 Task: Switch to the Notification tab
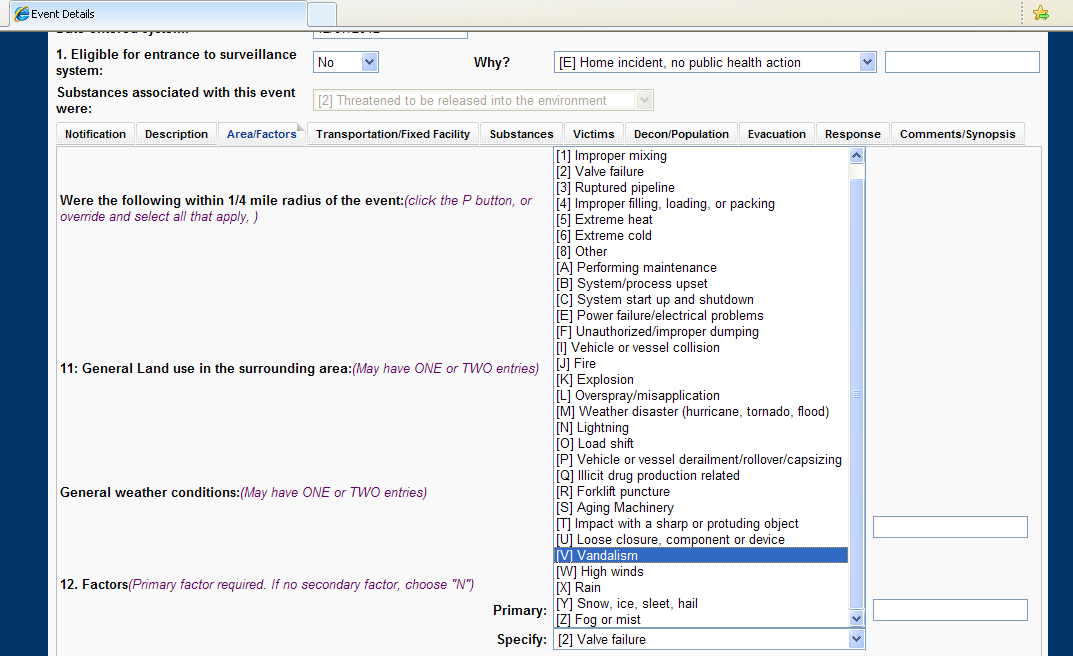[x=96, y=134]
